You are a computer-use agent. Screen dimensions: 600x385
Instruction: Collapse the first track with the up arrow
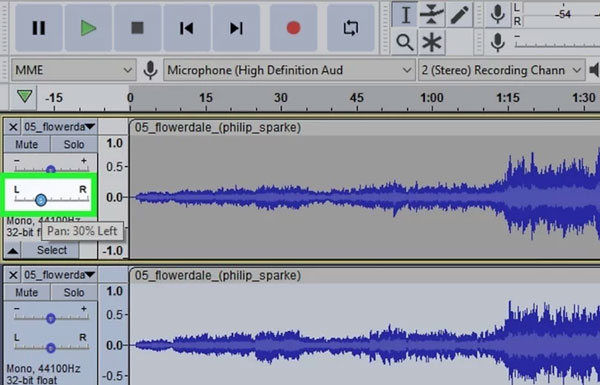(x=13, y=251)
